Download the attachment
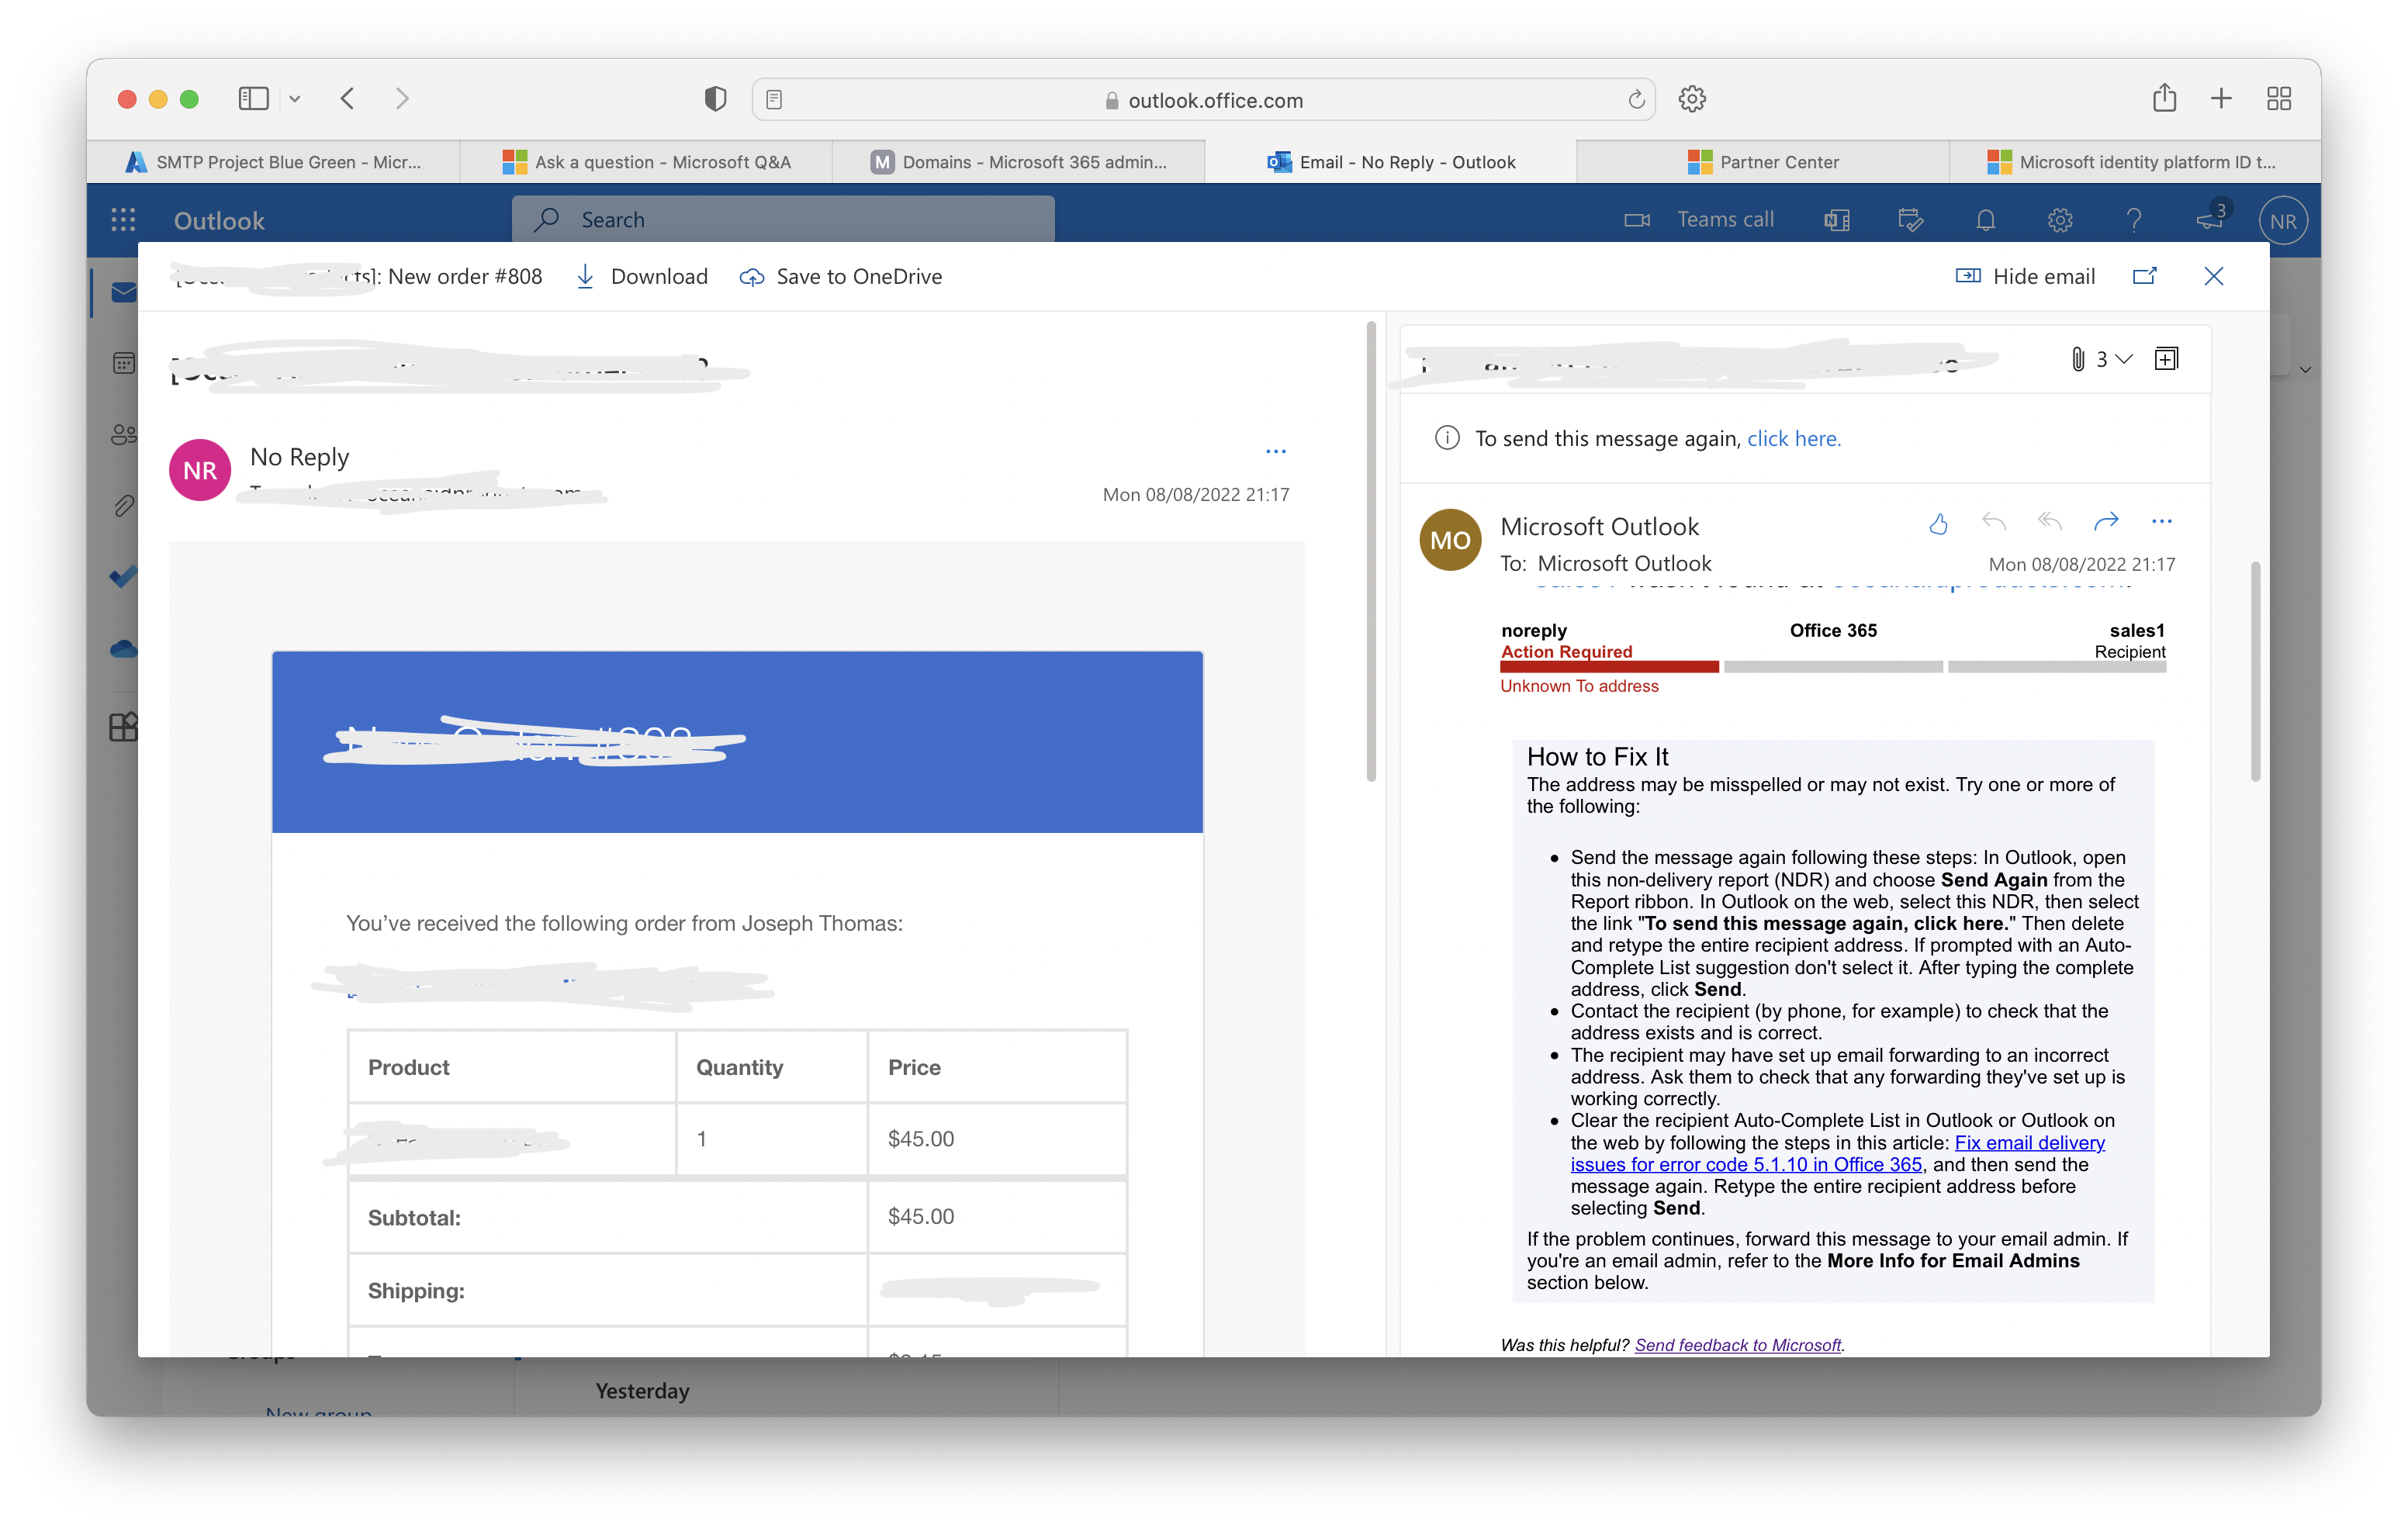 (642, 276)
